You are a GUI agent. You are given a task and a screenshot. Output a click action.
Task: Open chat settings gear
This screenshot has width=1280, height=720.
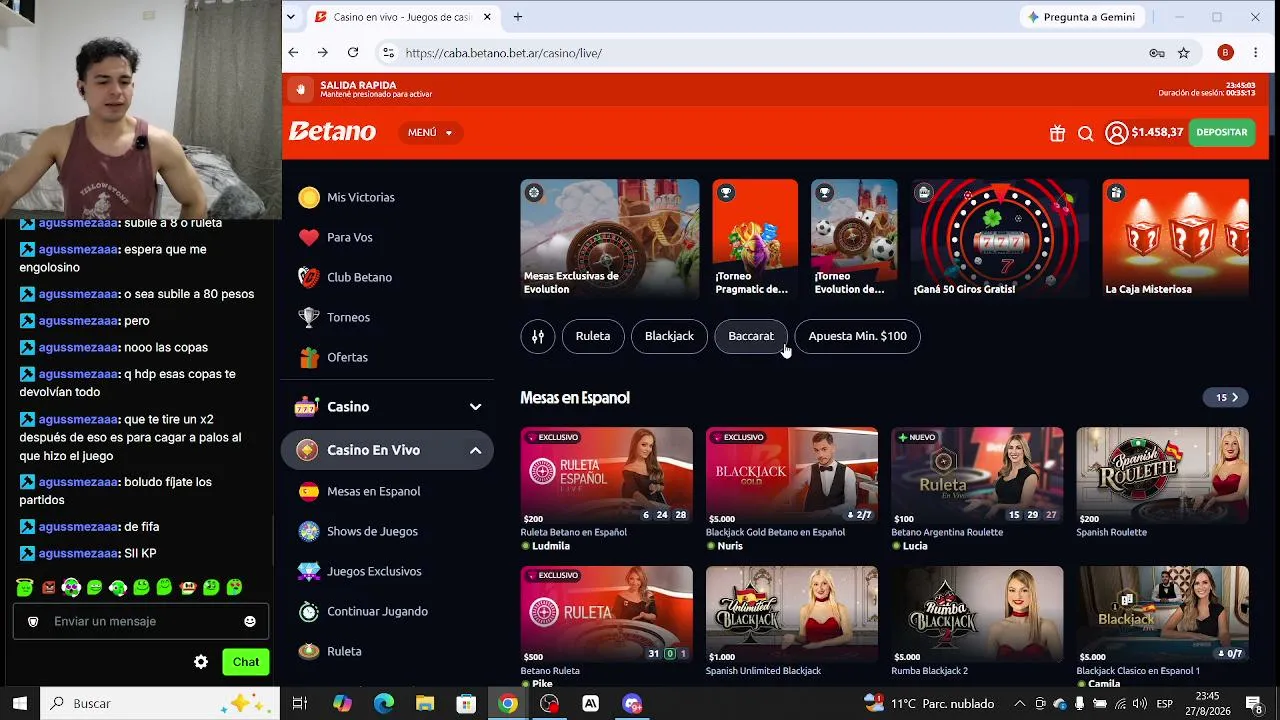tap(201, 662)
